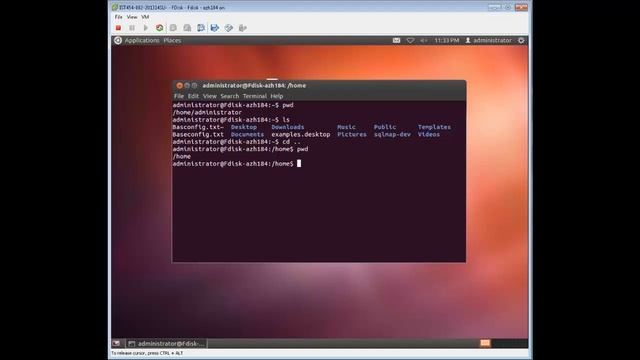Open the Places menu in Ubuntu panel
The height and width of the screenshot is (360, 640).
point(172,40)
